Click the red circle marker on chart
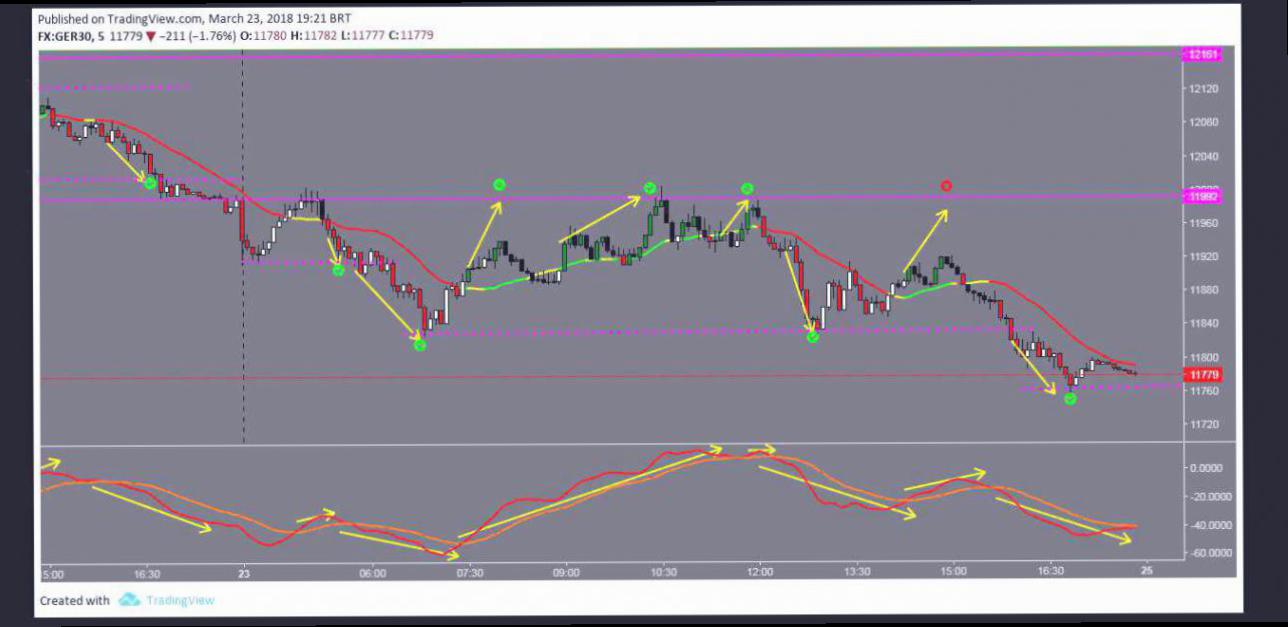This screenshot has width=1288, height=627. tap(946, 186)
